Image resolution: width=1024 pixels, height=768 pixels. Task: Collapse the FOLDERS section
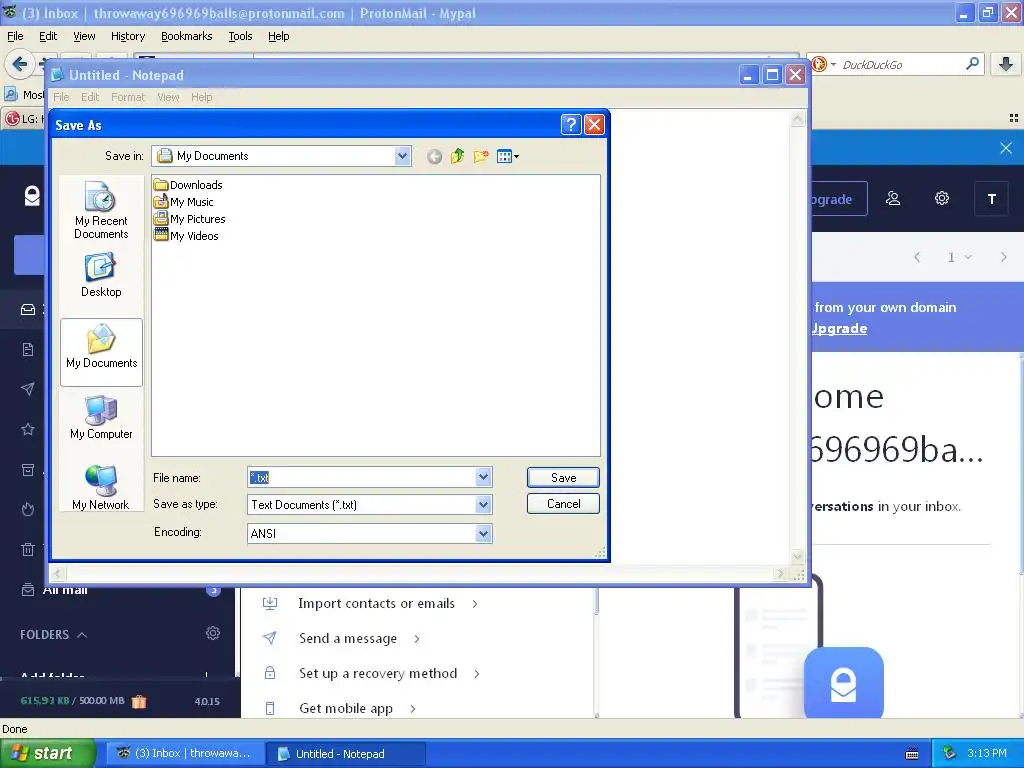pos(54,635)
